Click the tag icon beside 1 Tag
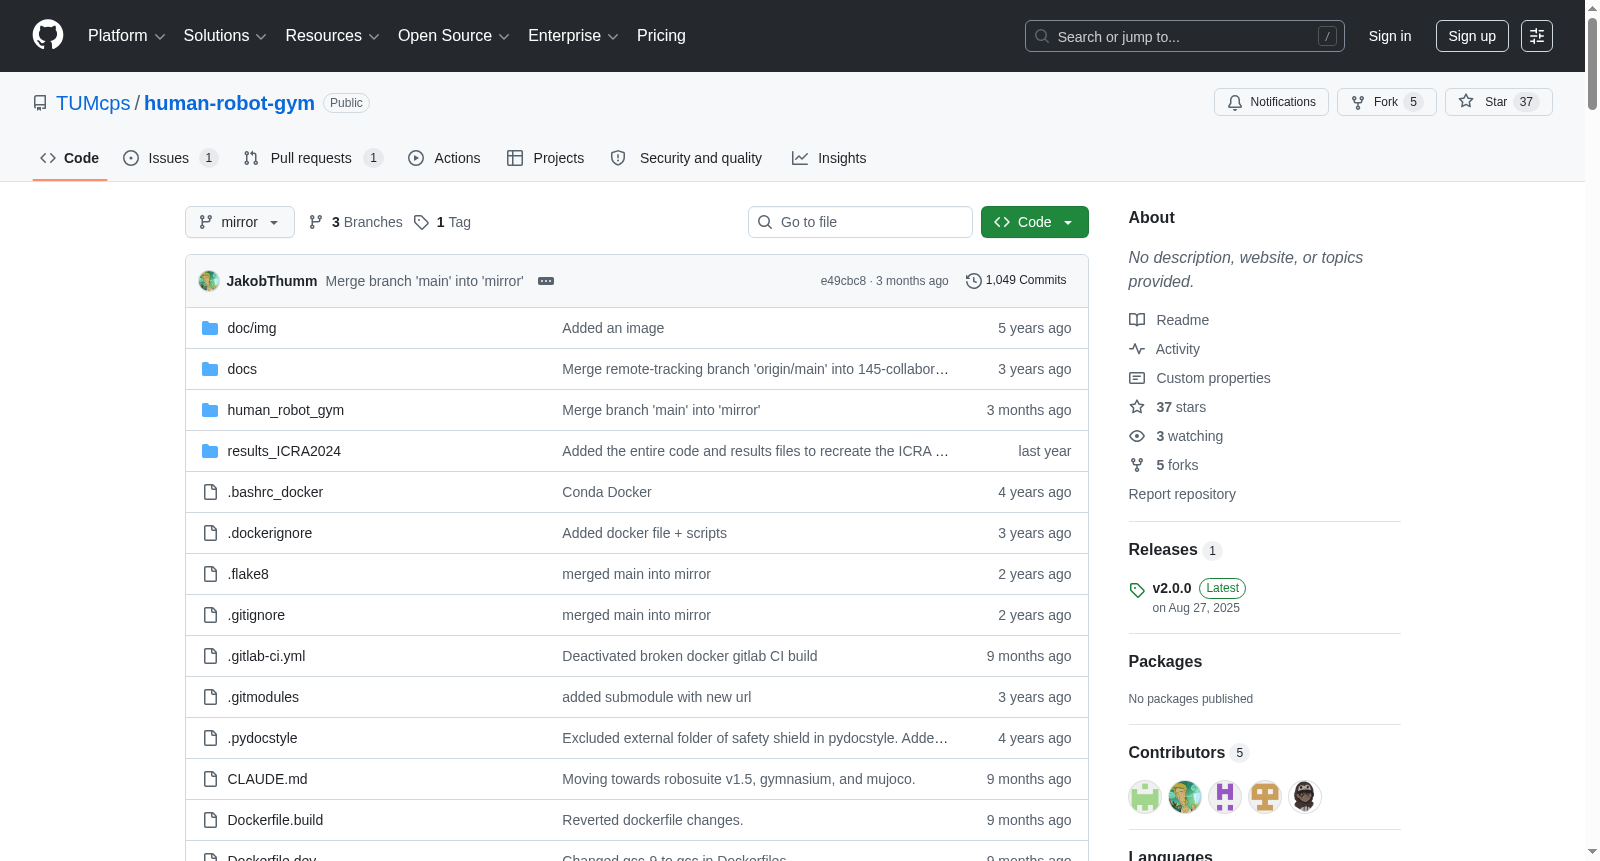This screenshot has width=1600, height=861. pos(421,222)
